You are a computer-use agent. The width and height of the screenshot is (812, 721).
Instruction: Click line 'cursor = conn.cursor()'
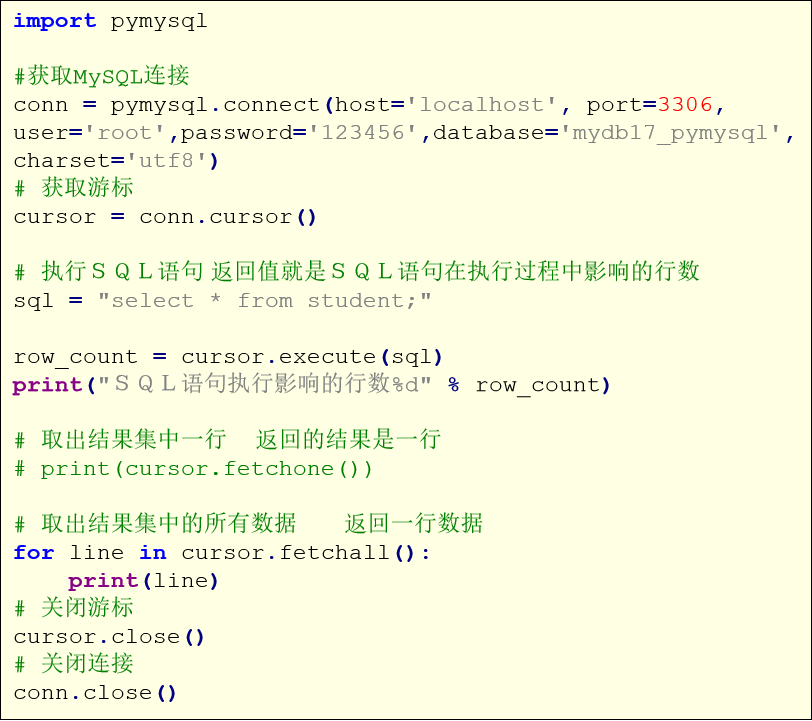pos(165,217)
